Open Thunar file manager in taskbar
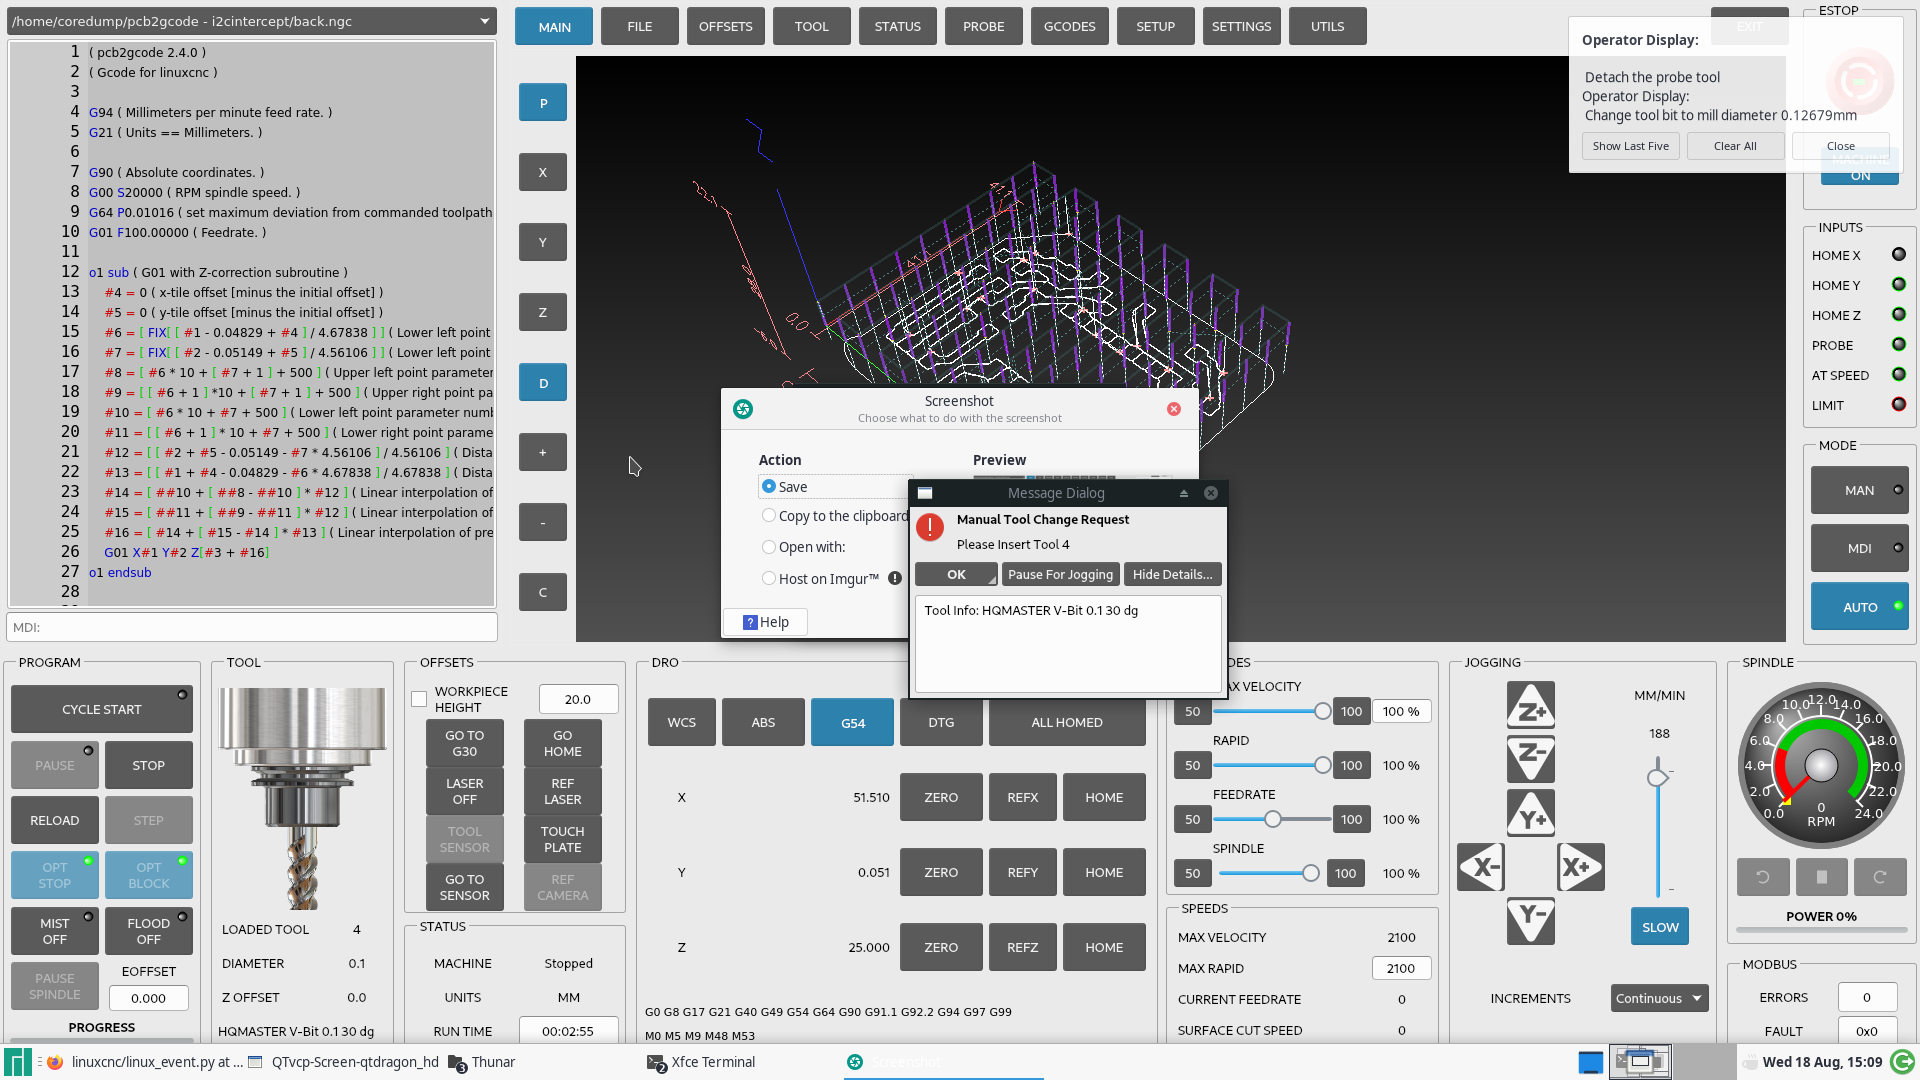The image size is (1920, 1080). [x=481, y=1062]
